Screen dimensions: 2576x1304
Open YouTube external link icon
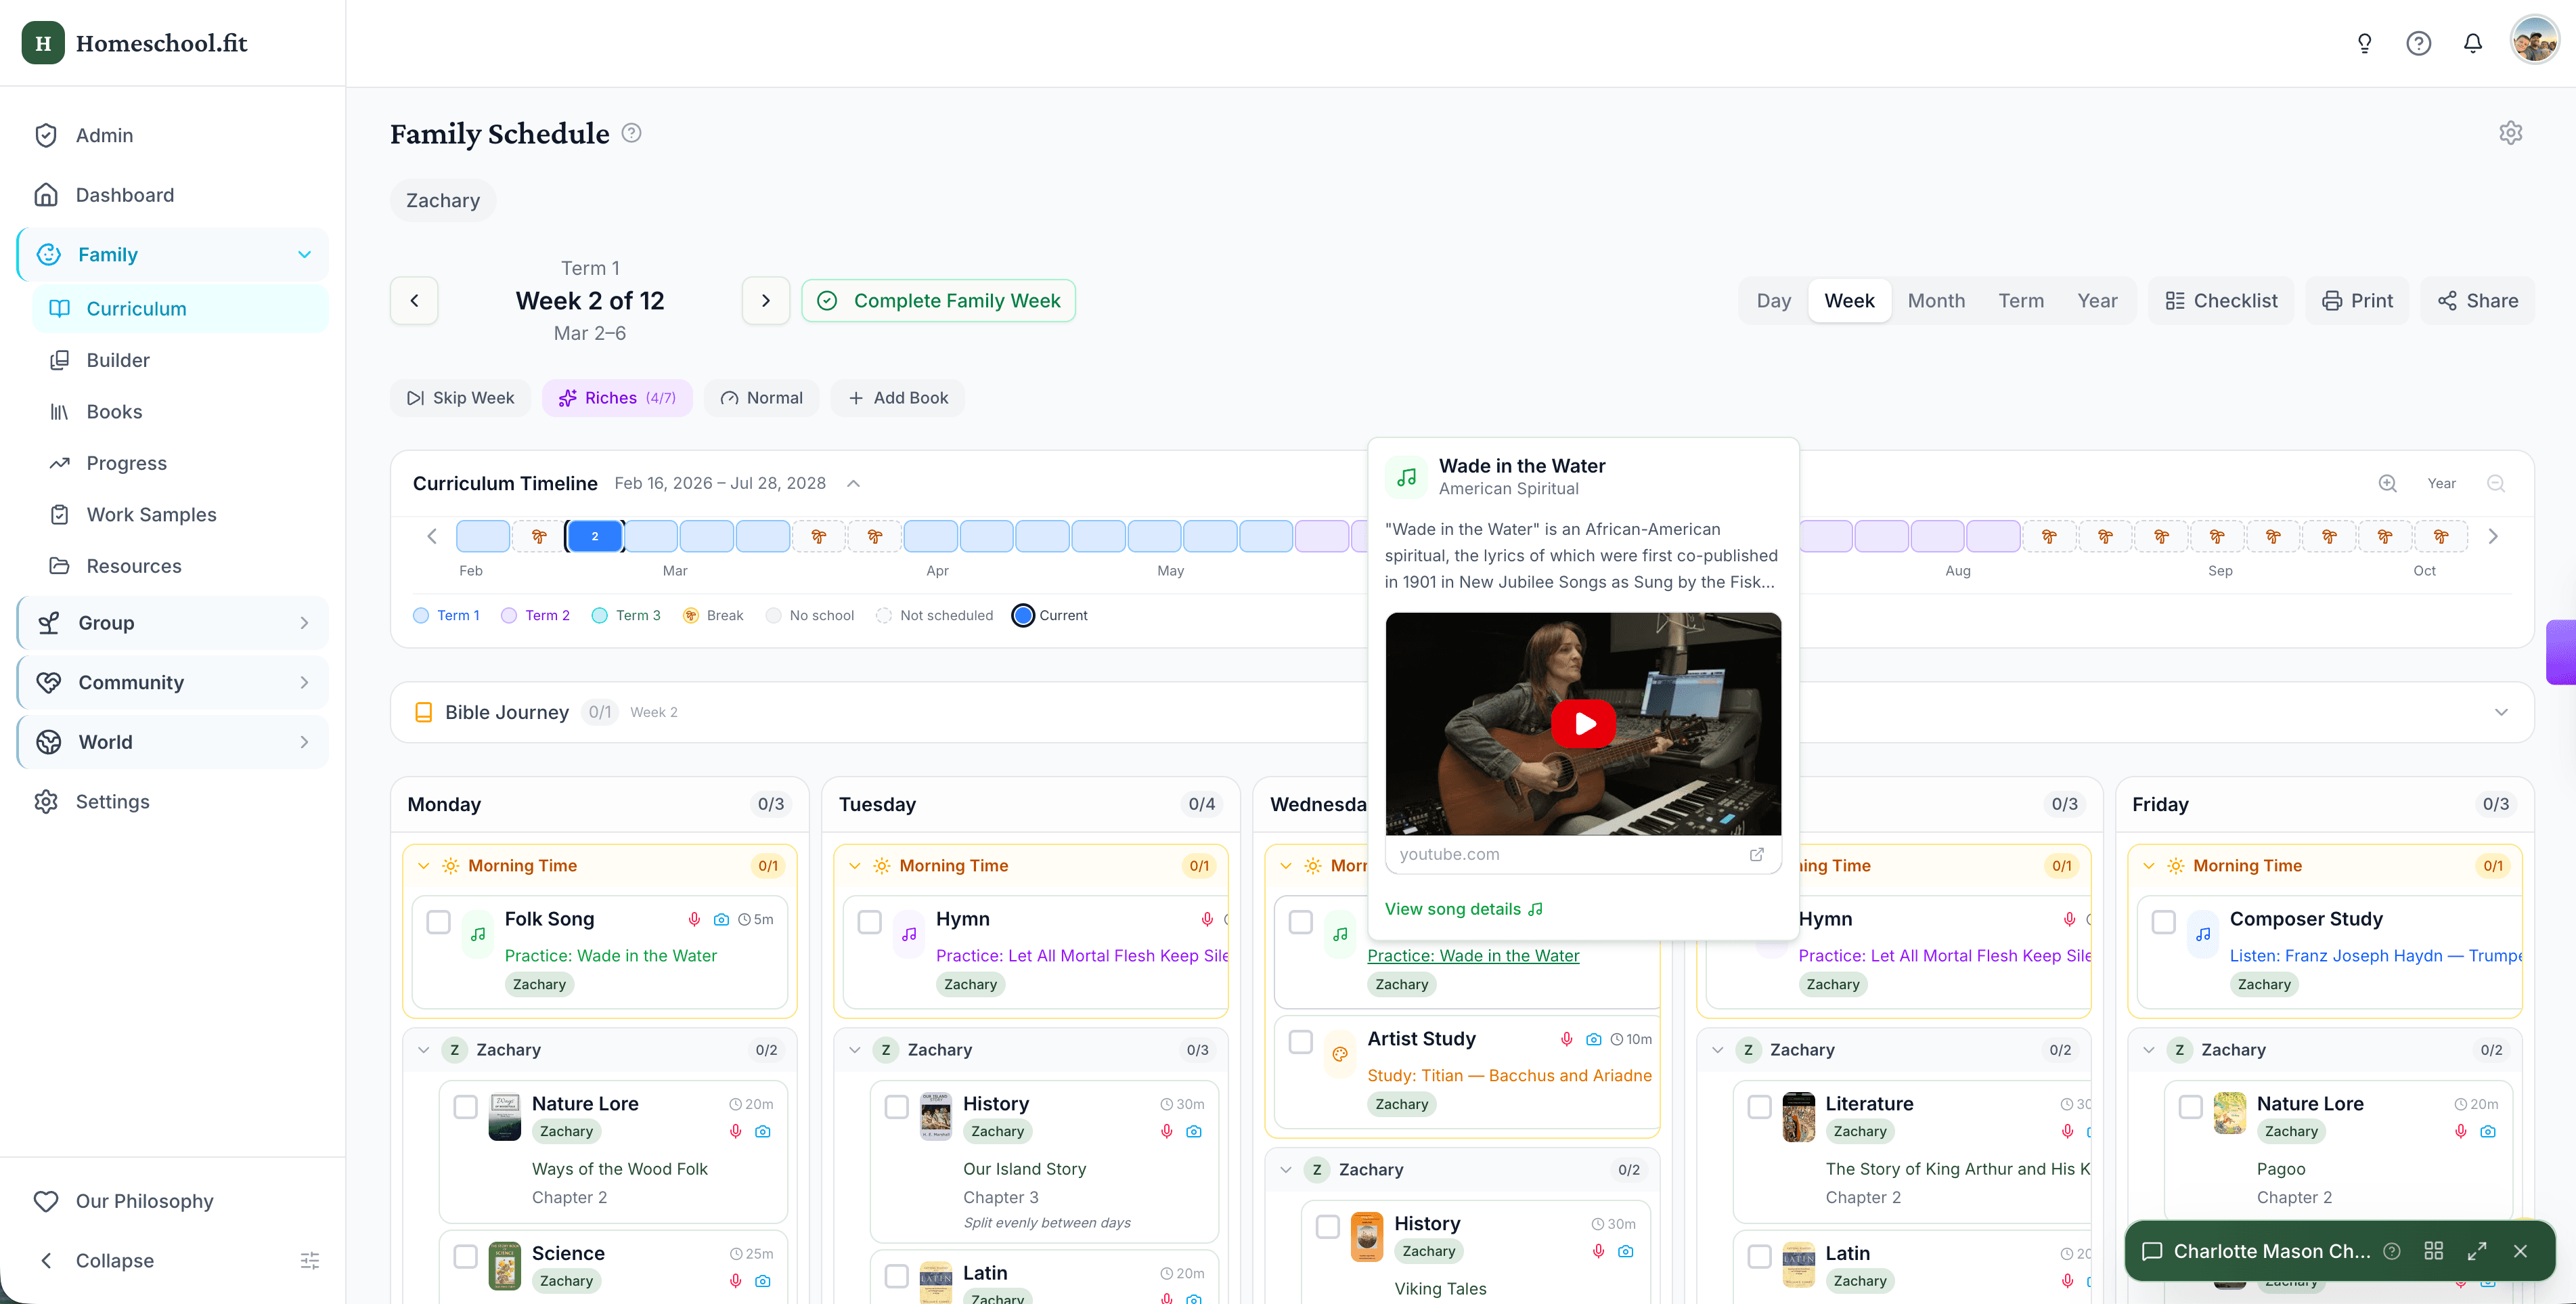point(1756,854)
